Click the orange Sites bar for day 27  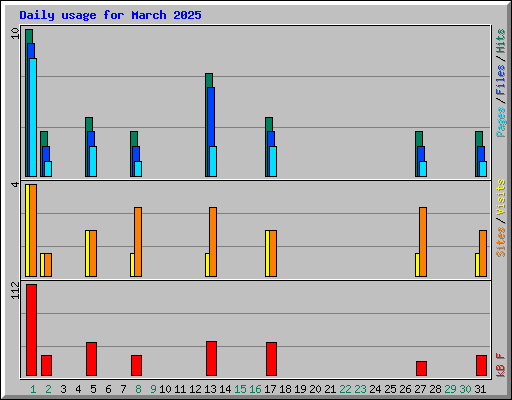423,242
